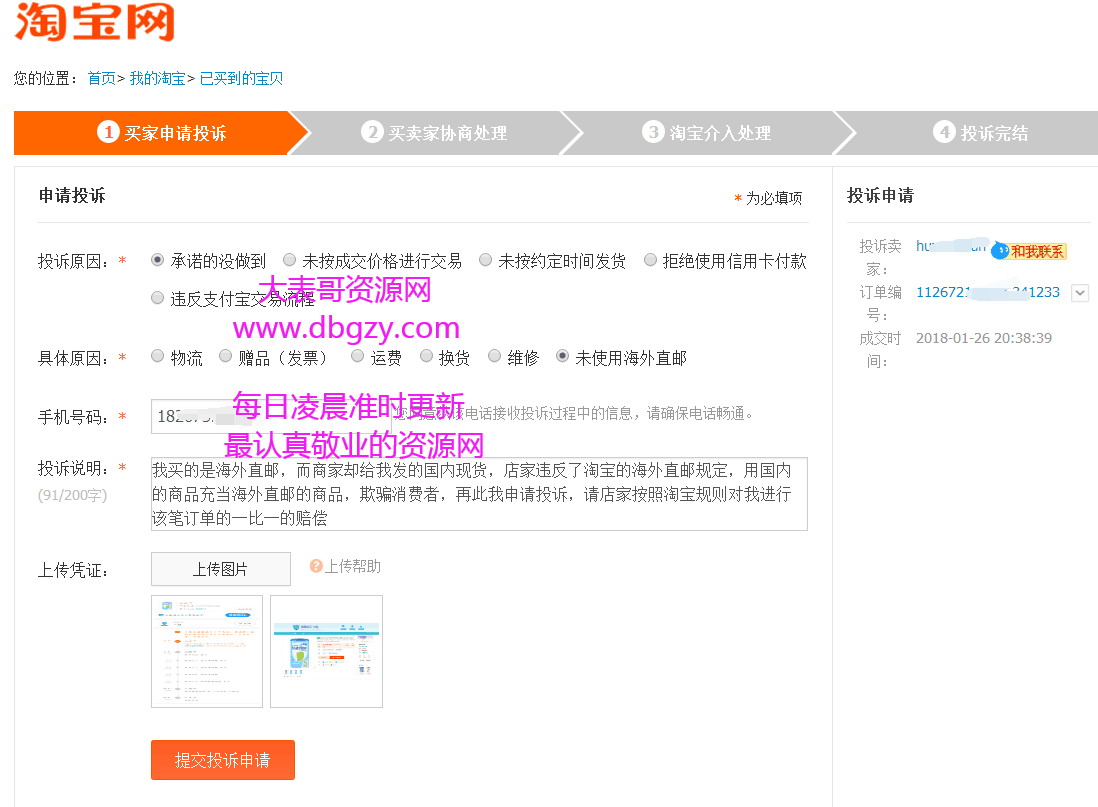This screenshot has width=1098, height=807.
Task: Select the 运费 radio option
Action: pyautogui.click(x=357, y=355)
